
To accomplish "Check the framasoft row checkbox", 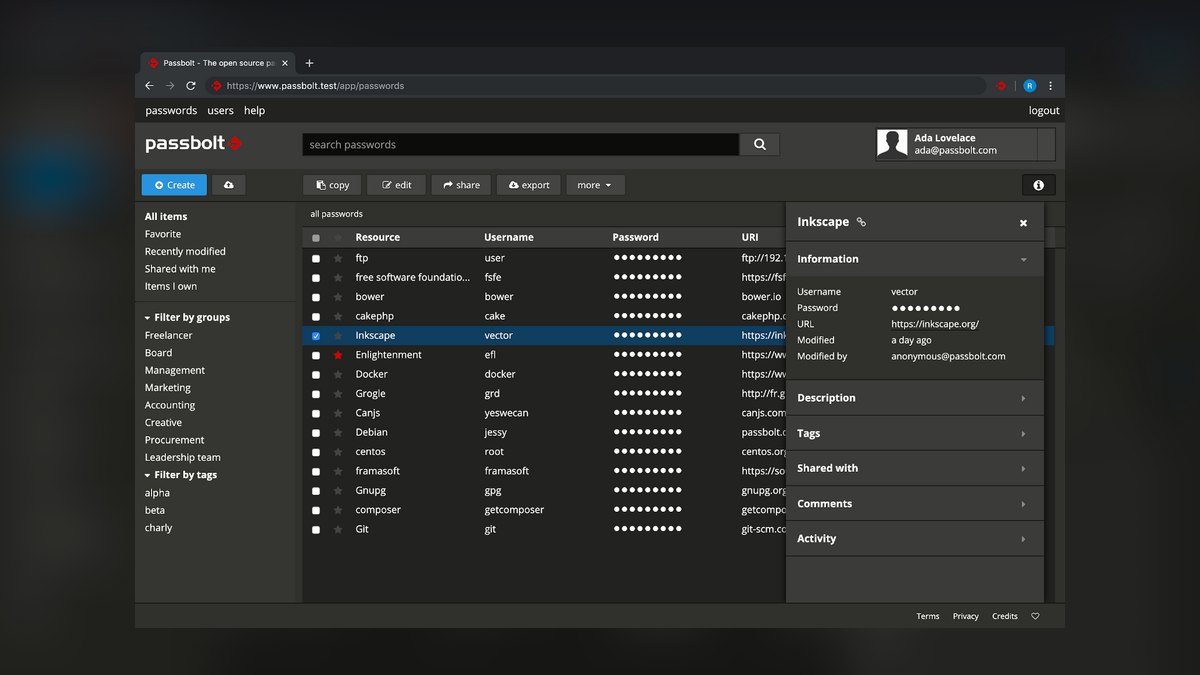I will (316, 471).
